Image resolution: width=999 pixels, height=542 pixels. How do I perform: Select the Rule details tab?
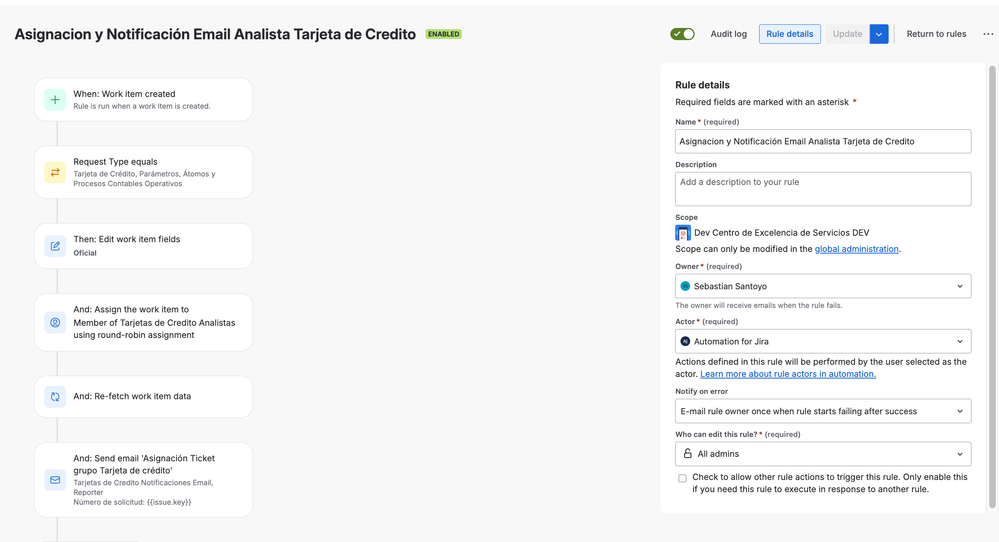point(789,34)
